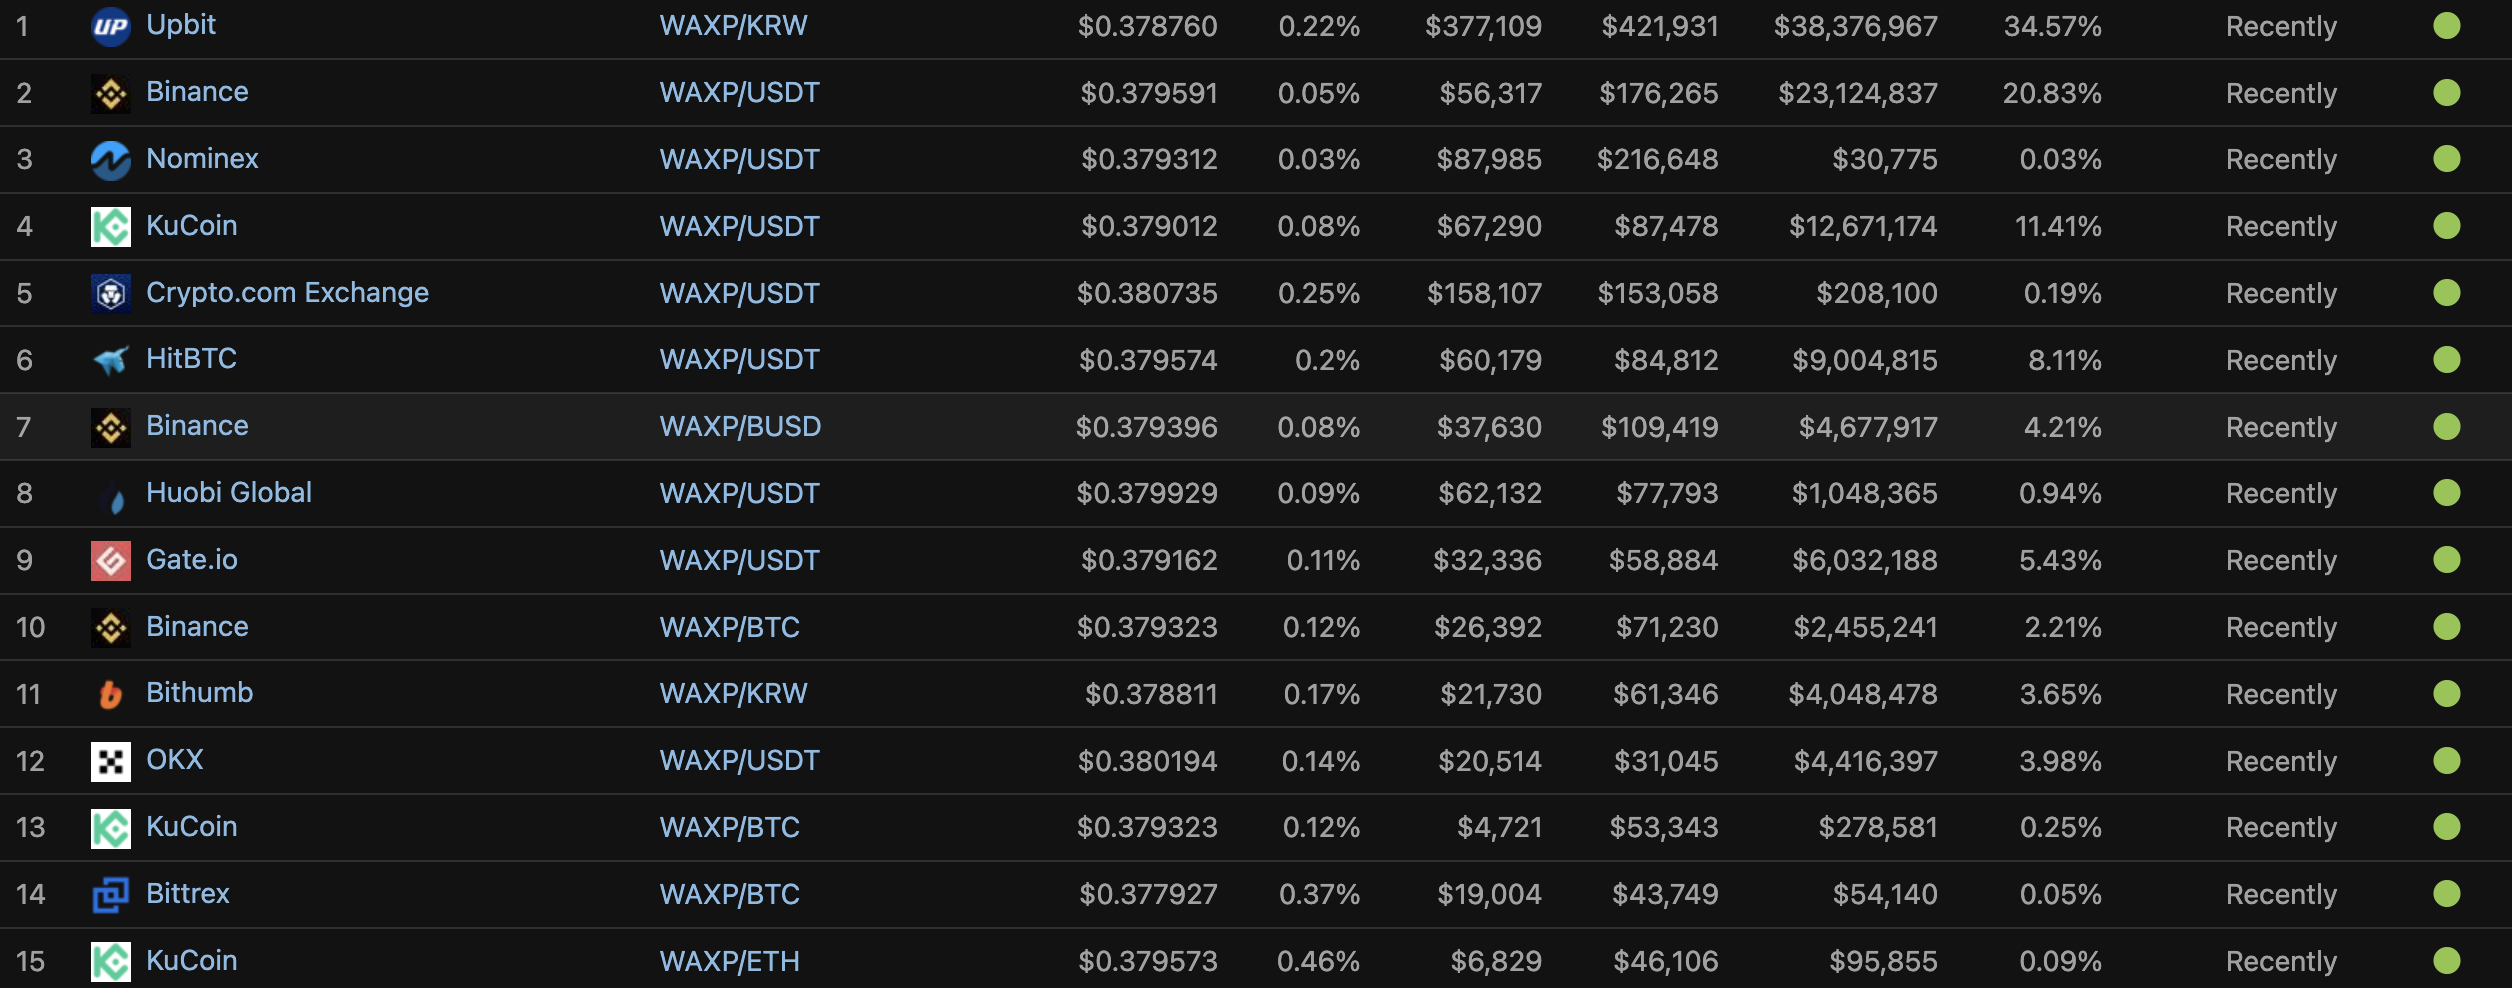Screen dimensions: 2512x988
Task: Open the Binance name in the WAXP/BUSD row
Action: click(x=197, y=426)
